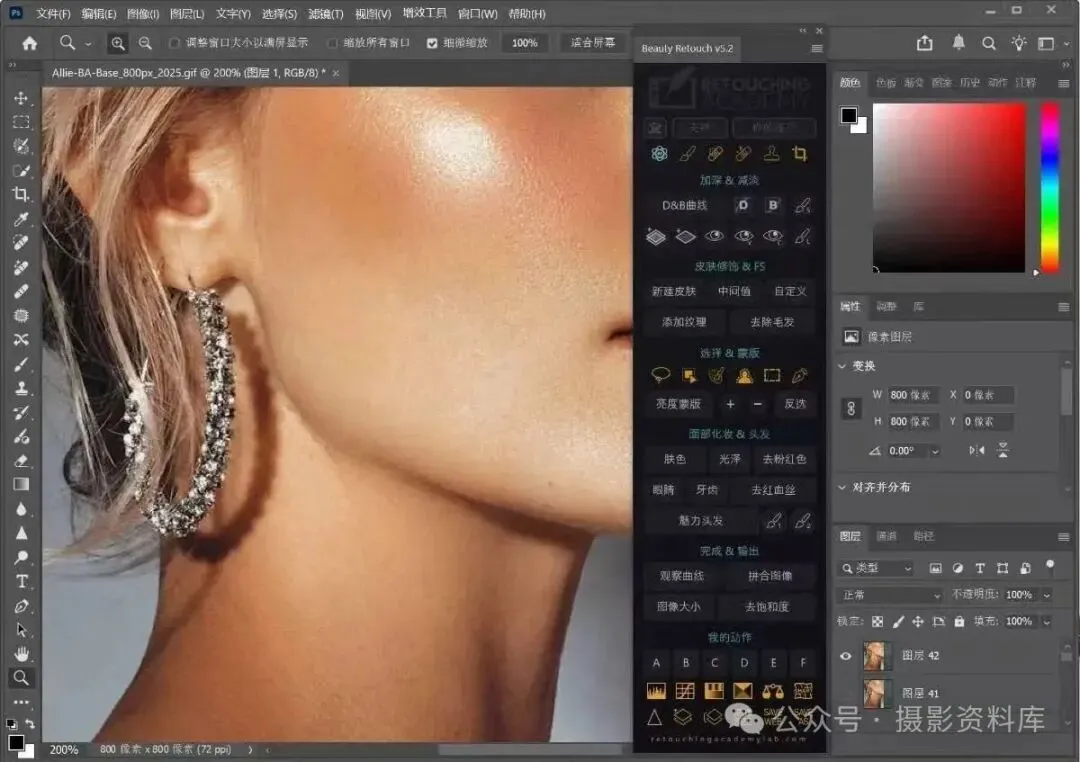Click the lasso icon under 选择 & 蒙版
The width and height of the screenshot is (1080, 762).
(x=660, y=375)
